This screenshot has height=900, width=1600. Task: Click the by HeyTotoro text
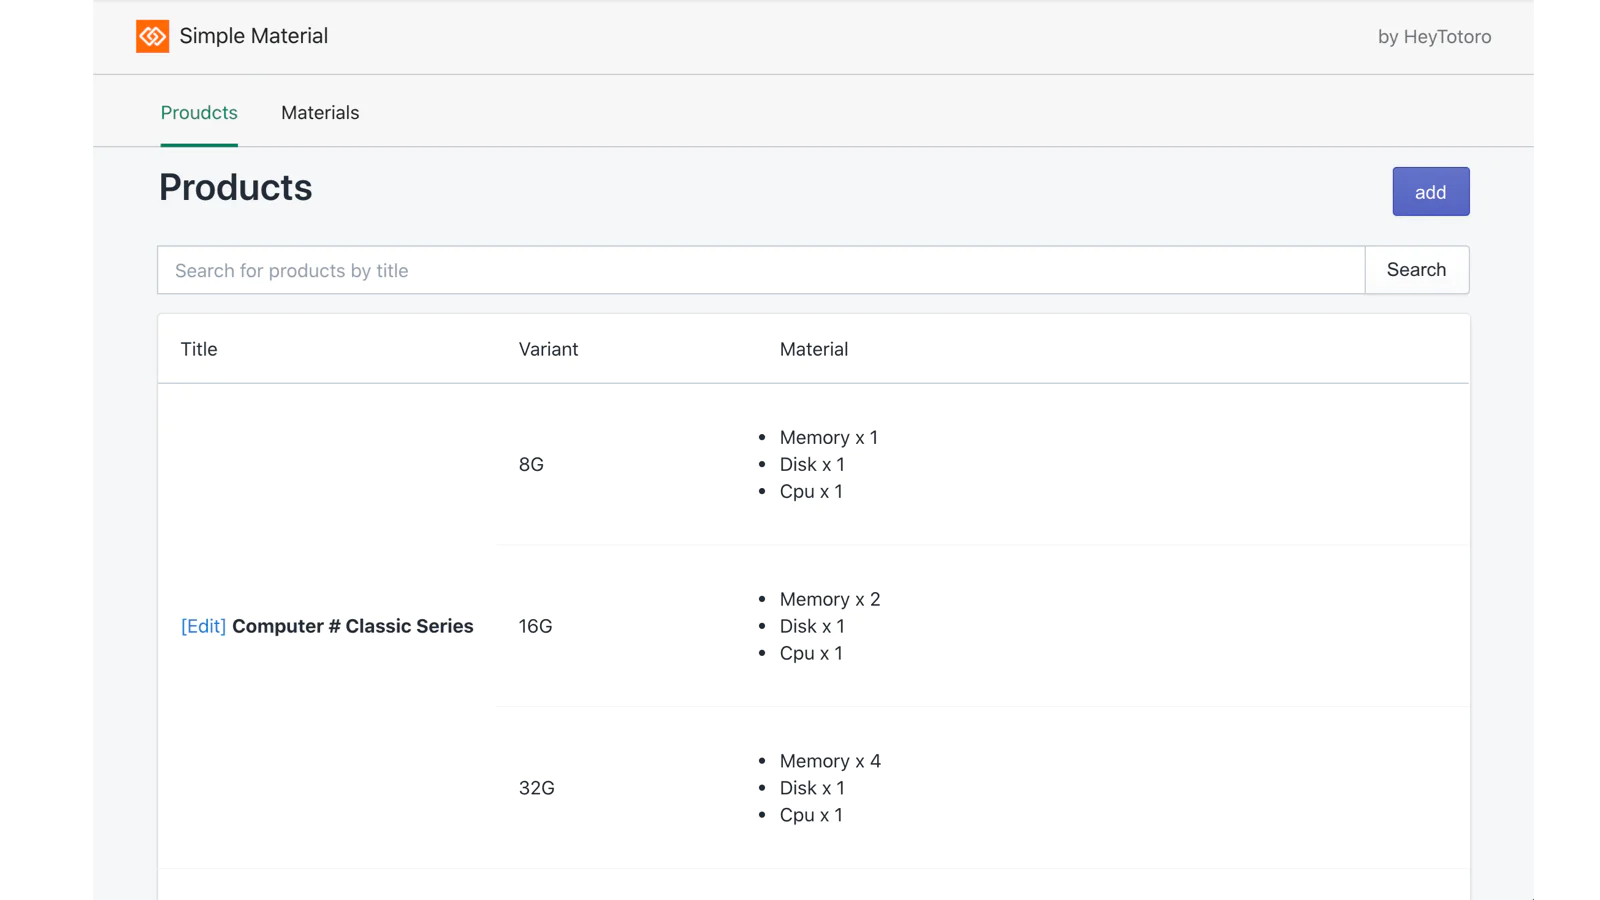click(x=1434, y=37)
